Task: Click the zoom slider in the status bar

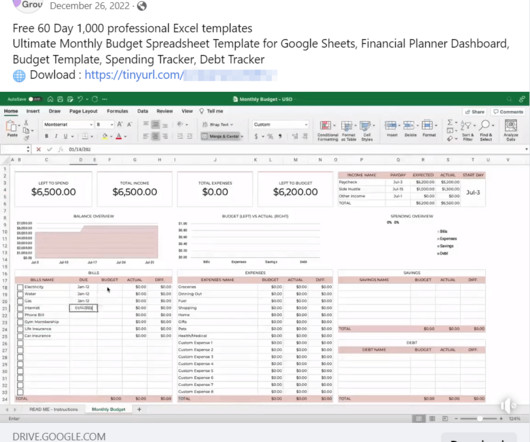Action: [479, 419]
